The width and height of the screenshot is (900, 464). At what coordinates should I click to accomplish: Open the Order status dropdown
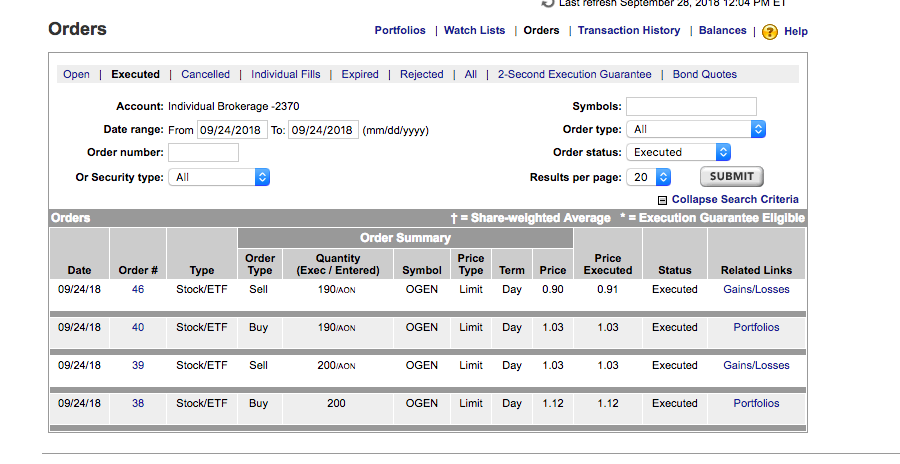point(678,153)
